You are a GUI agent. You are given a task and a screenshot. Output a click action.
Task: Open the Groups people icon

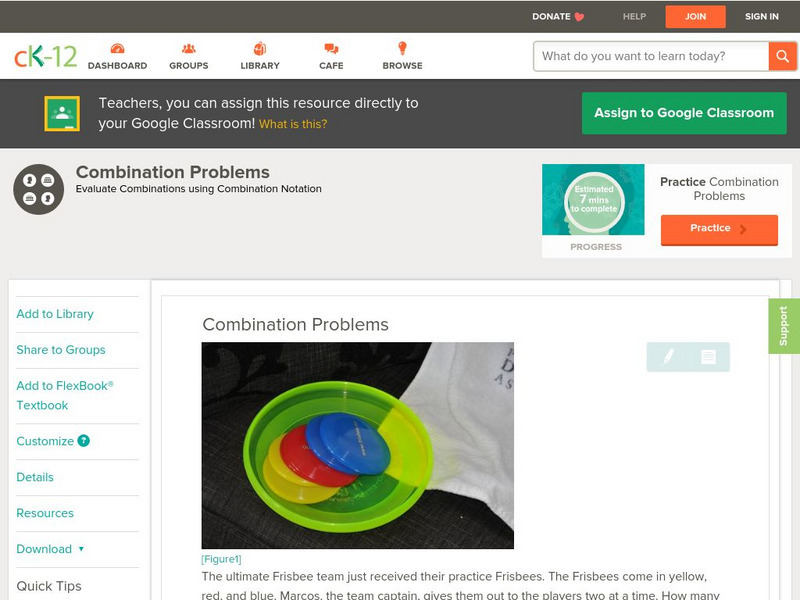tap(188, 48)
